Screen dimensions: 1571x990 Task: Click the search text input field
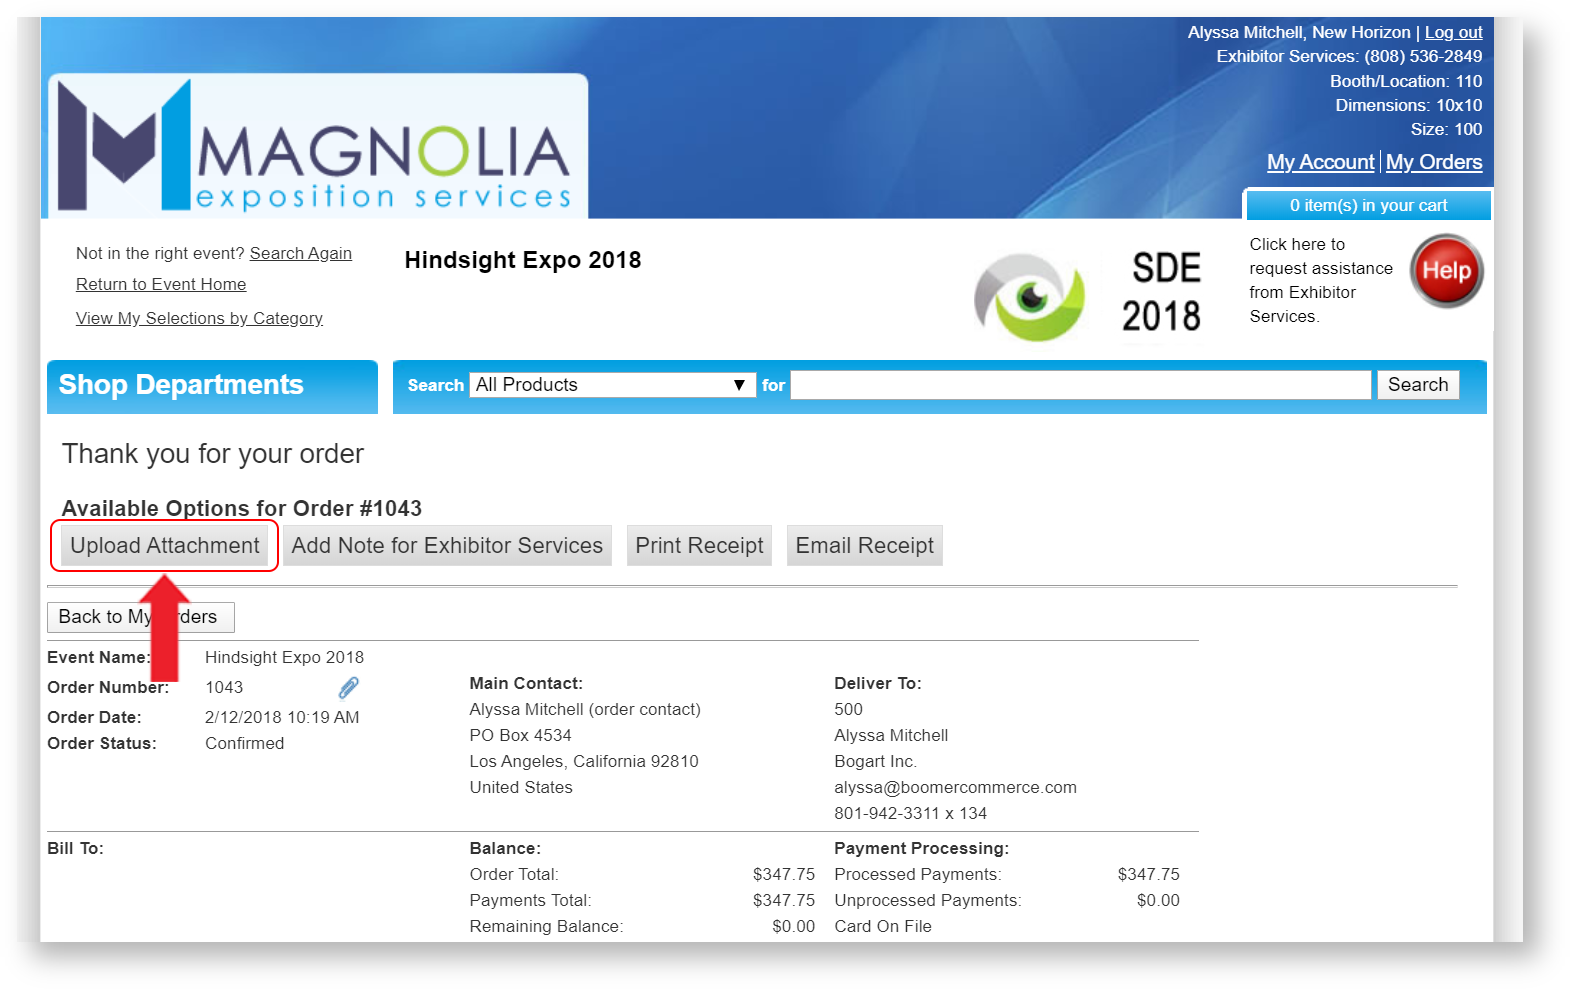coord(1080,385)
